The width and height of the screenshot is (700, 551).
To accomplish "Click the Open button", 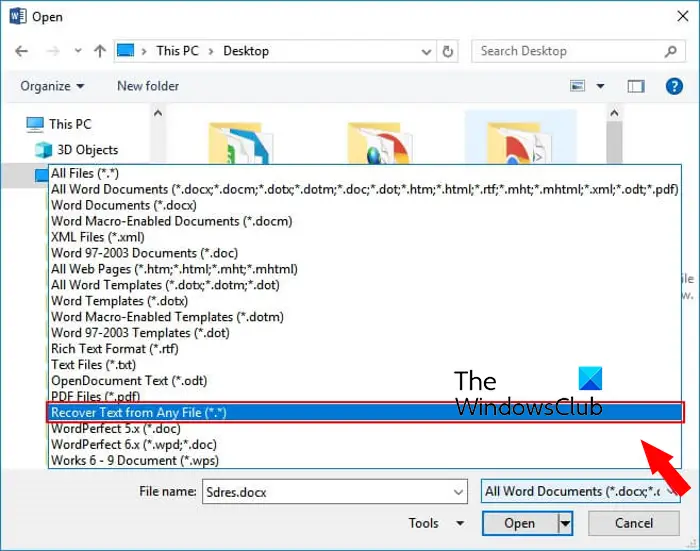I will [520, 523].
